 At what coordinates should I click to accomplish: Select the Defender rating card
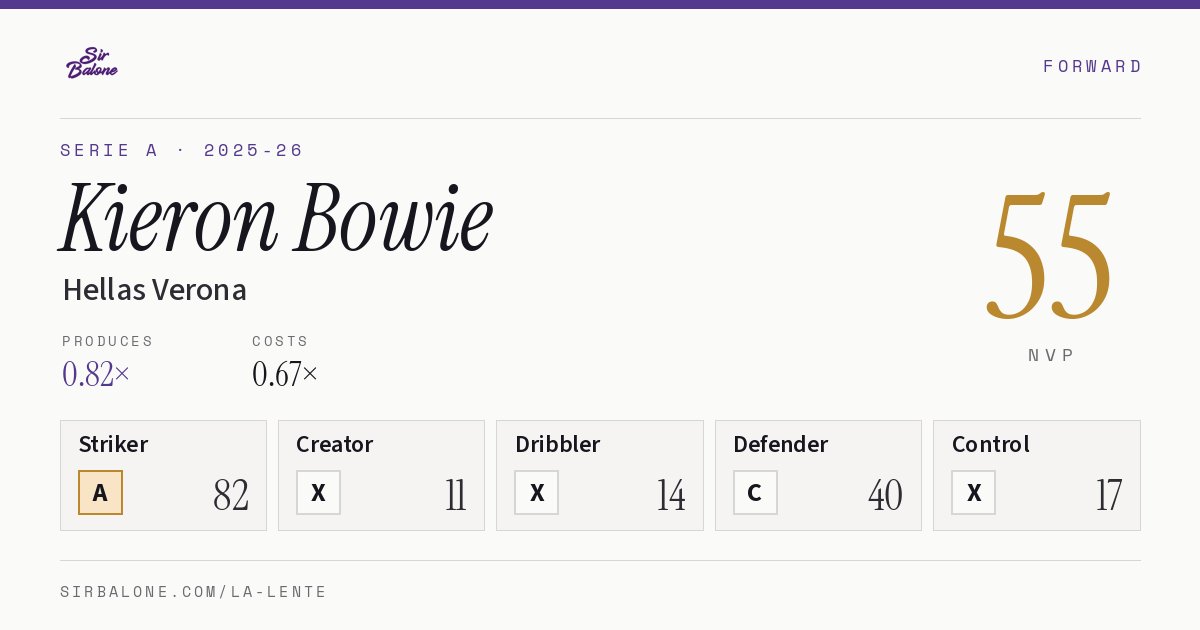click(x=818, y=475)
